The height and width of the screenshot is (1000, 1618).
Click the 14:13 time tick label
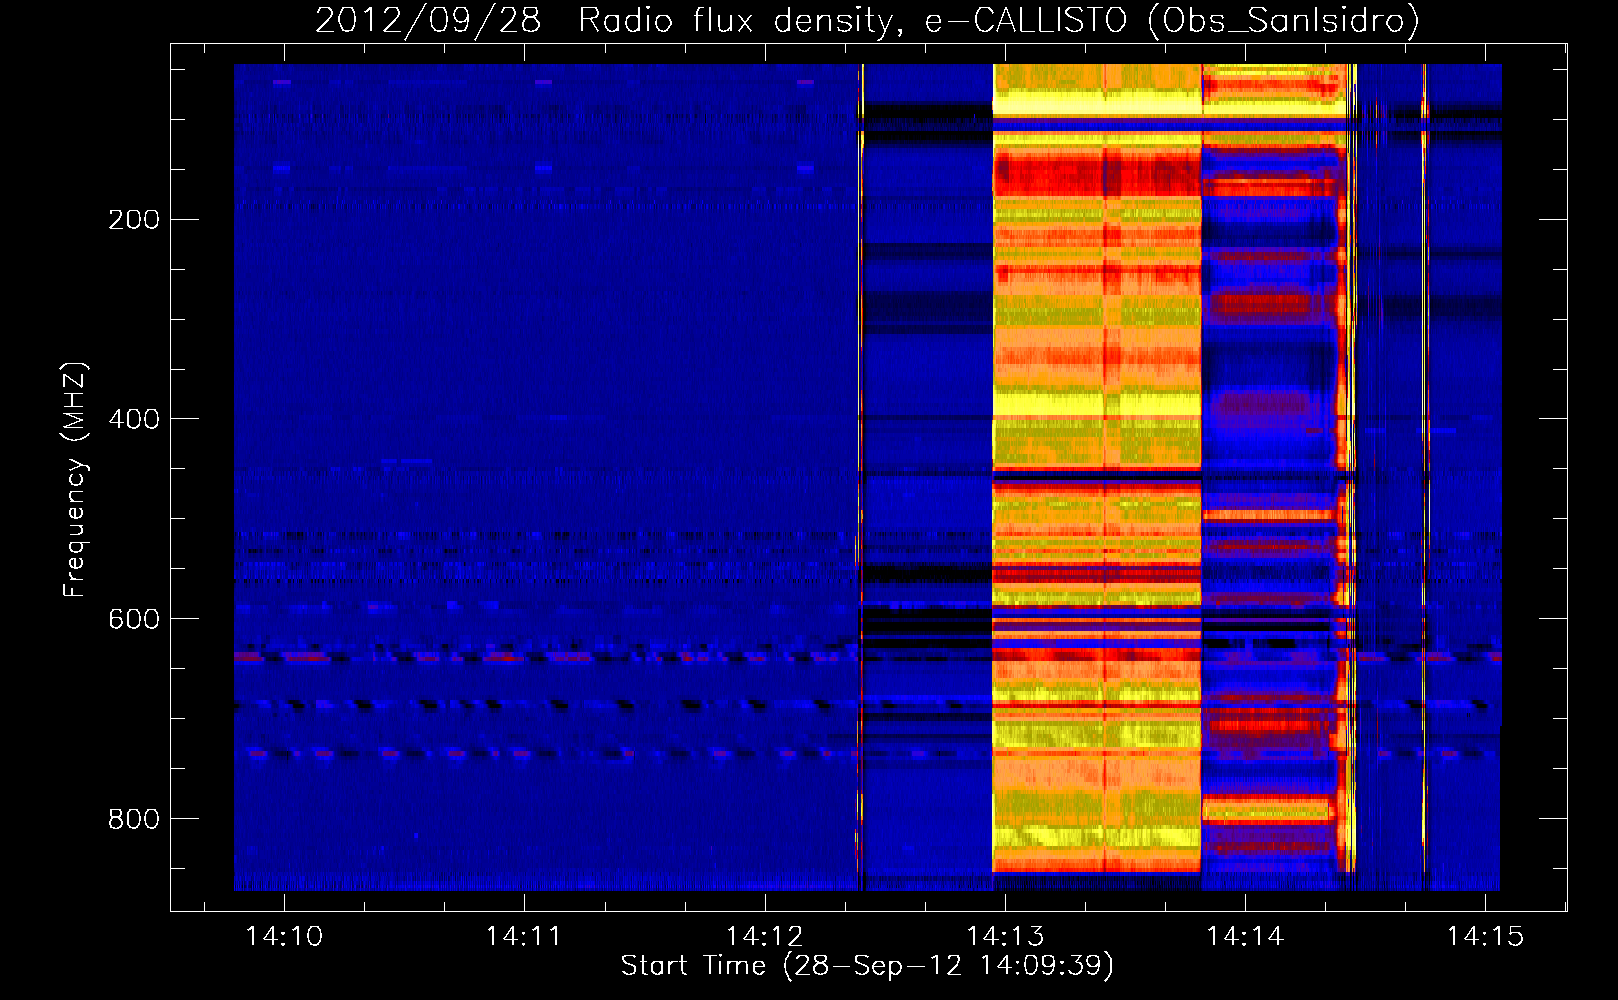(1005, 936)
